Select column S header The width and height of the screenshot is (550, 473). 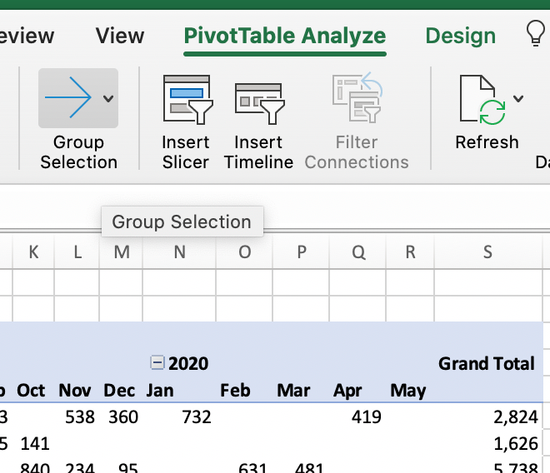point(488,252)
